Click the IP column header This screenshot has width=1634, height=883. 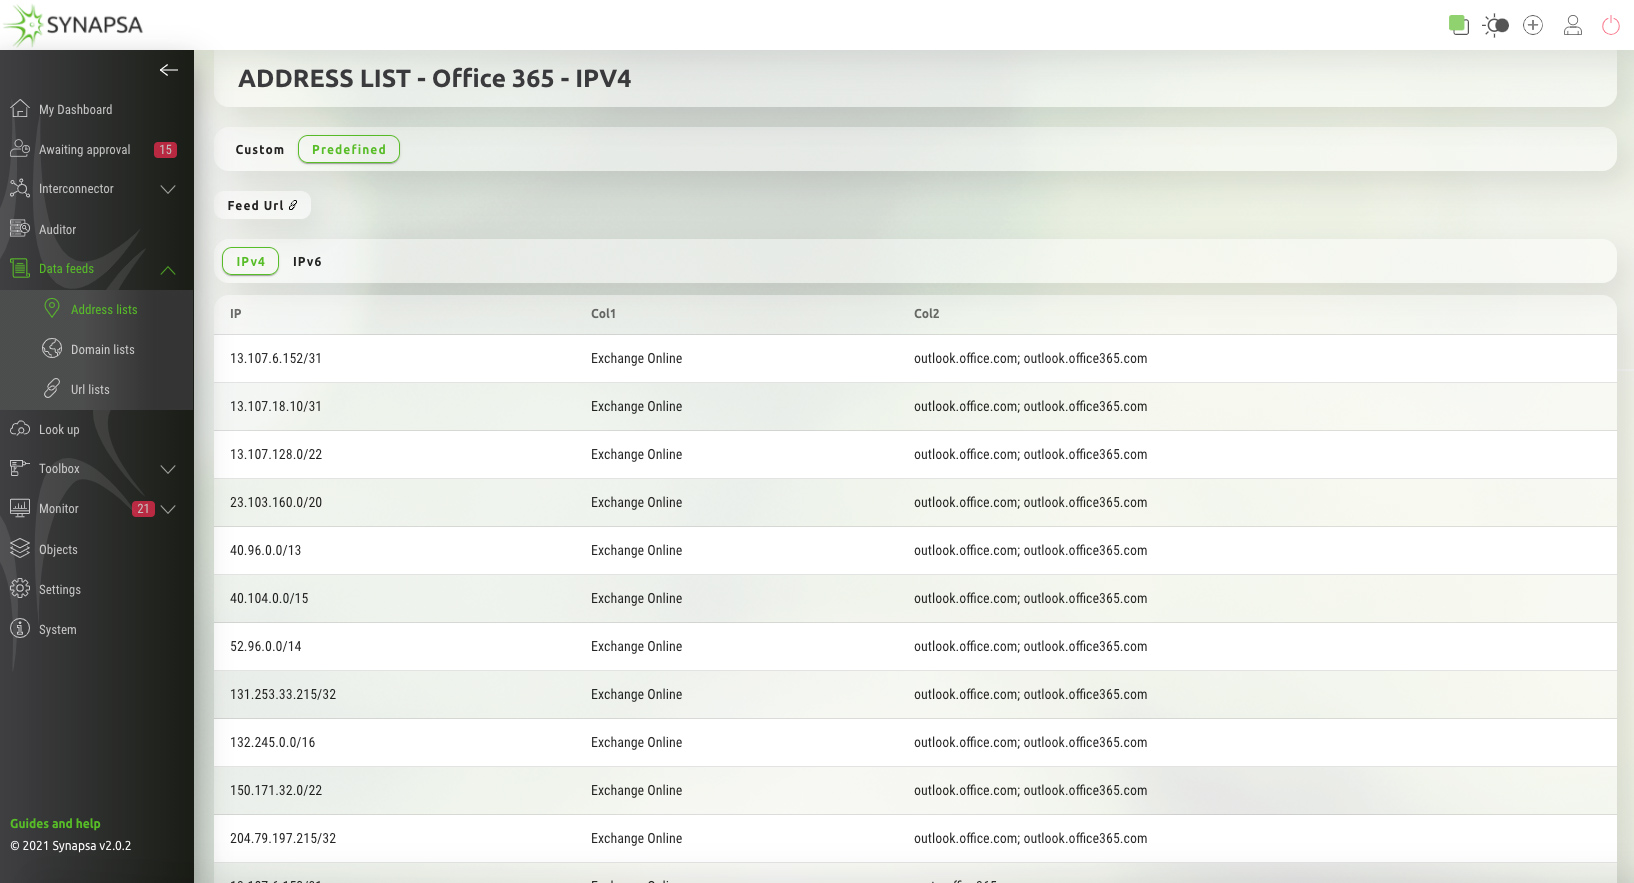[236, 314]
